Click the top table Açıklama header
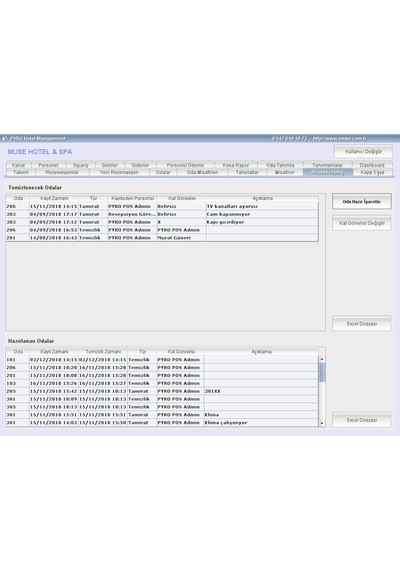This screenshot has height=570, width=400. point(262,198)
